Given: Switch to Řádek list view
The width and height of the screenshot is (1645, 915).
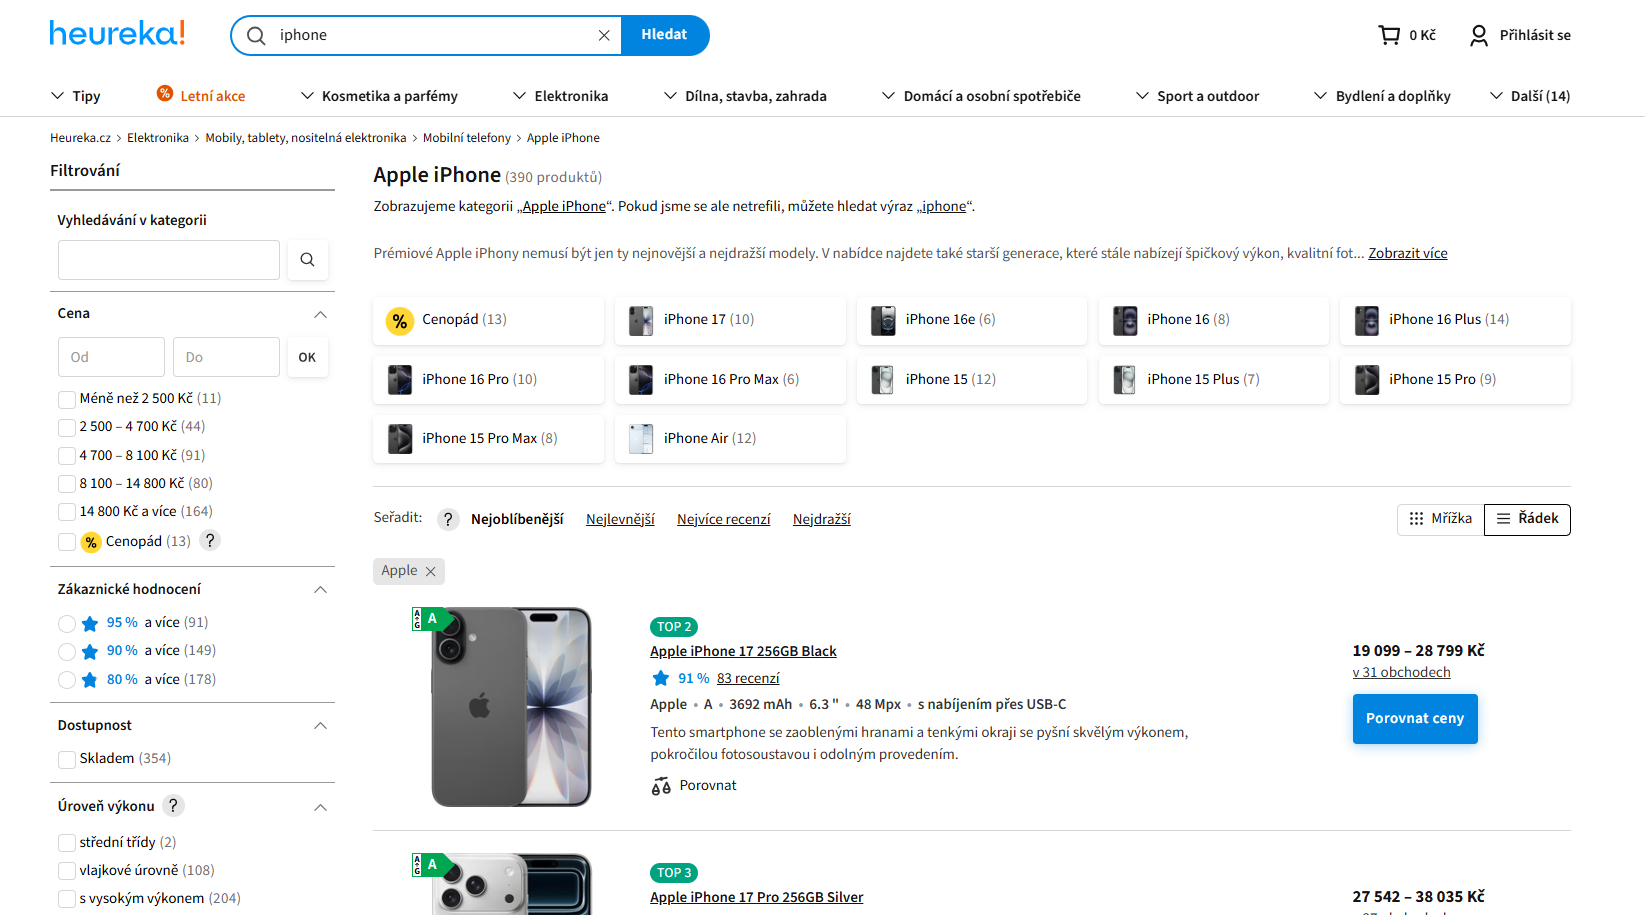Looking at the screenshot, I should pos(1527,519).
